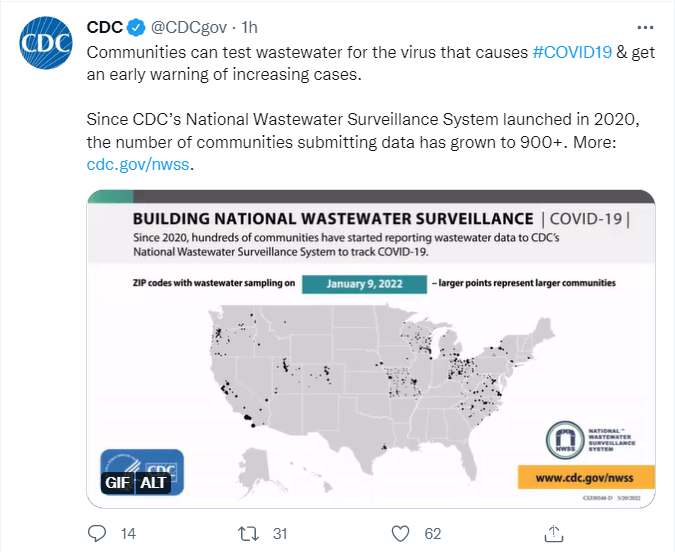Screen dimensions: 675x552
Task: Click the reply speech bubble icon
Action: (97, 533)
